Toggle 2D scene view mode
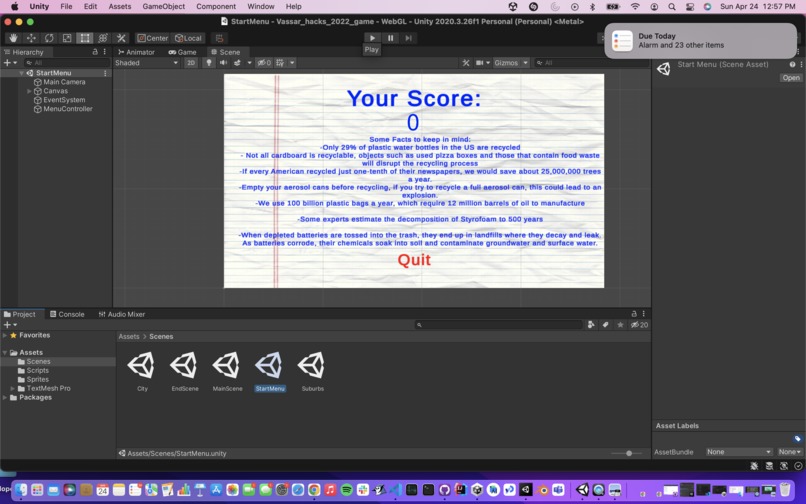The height and width of the screenshot is (504, 806). [191, 63]
